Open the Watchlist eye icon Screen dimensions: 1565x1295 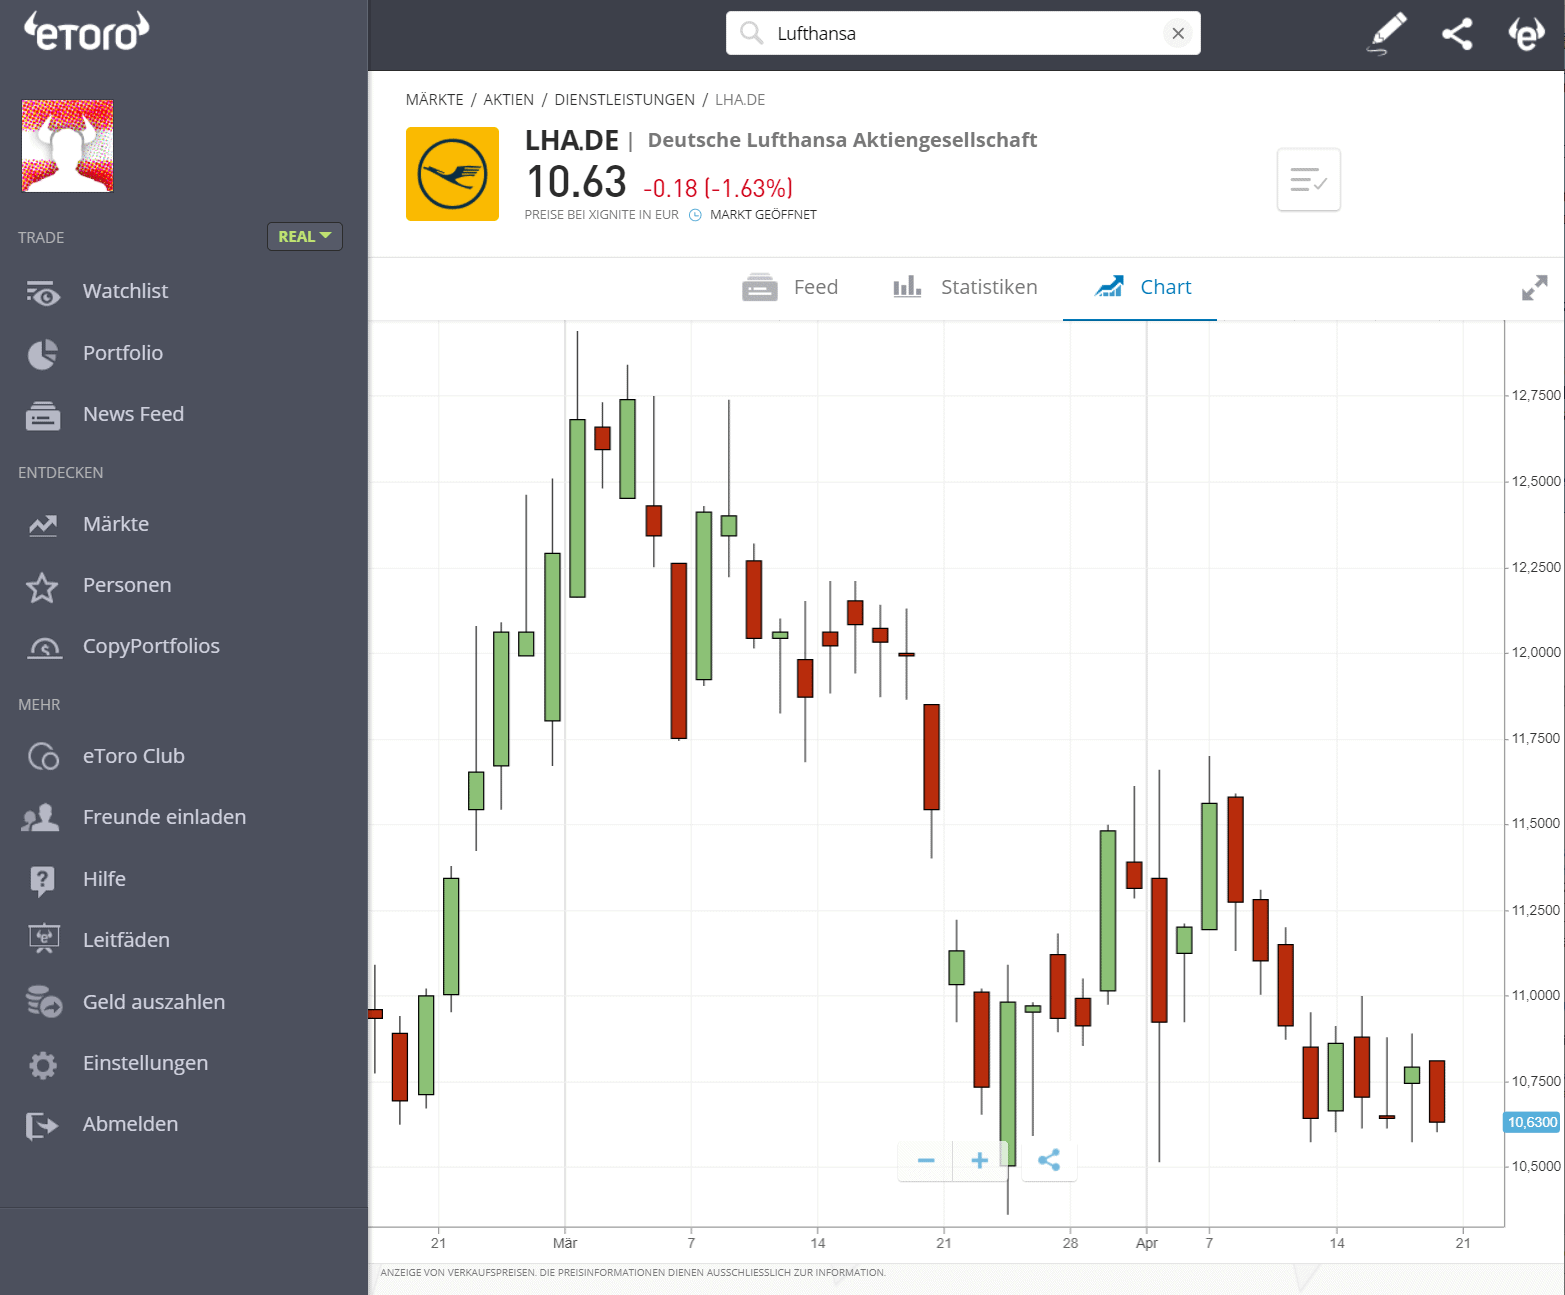click(43, 292)
